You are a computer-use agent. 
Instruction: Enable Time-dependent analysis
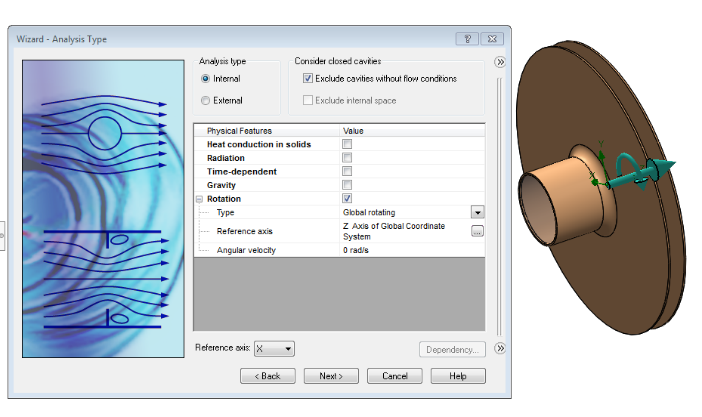point(347,171)
